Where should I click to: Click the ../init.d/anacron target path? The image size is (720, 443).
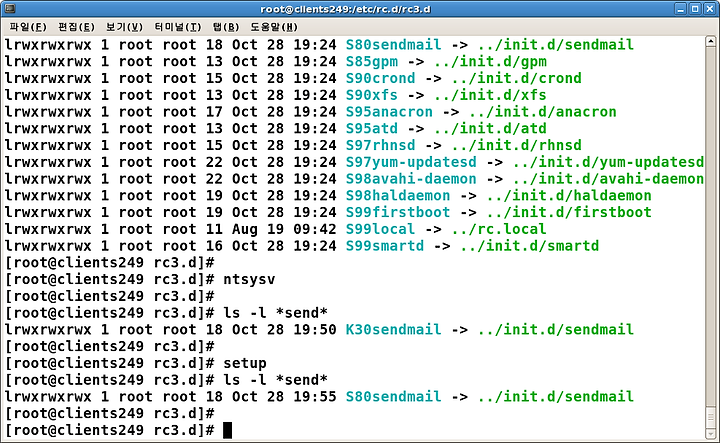pos(543,112)
